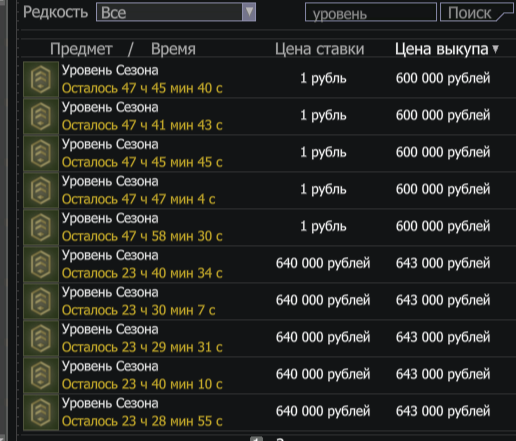Screen dimensions: 516x441
Task: Click the Season Level icon with 47 ч 45 мин 45 с remaining
Action: pyautogui.click(x=41, y=153)
